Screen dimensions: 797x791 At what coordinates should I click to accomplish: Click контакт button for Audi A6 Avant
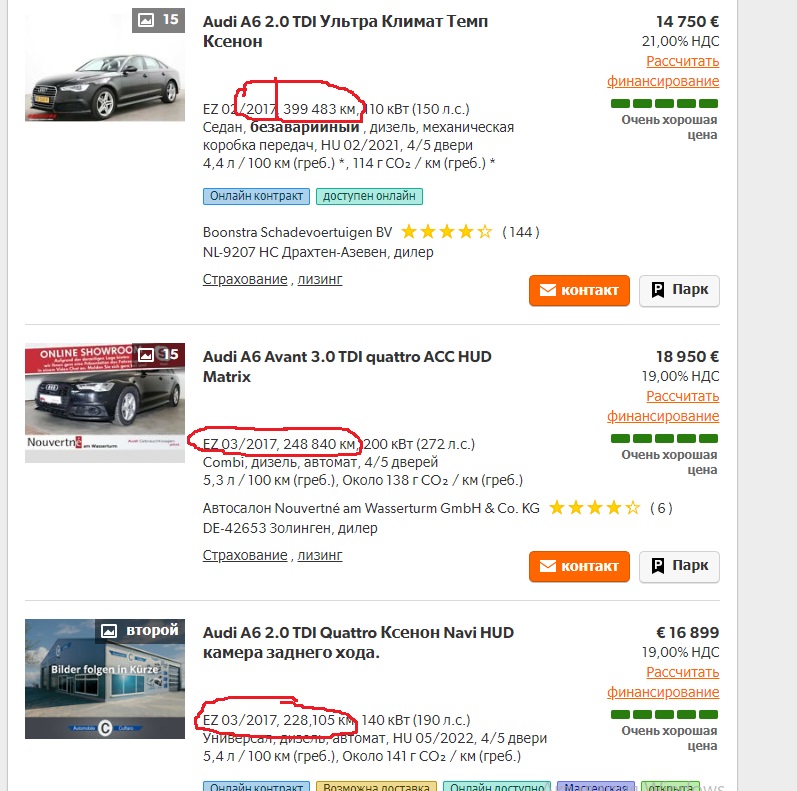tap(579, 566)
